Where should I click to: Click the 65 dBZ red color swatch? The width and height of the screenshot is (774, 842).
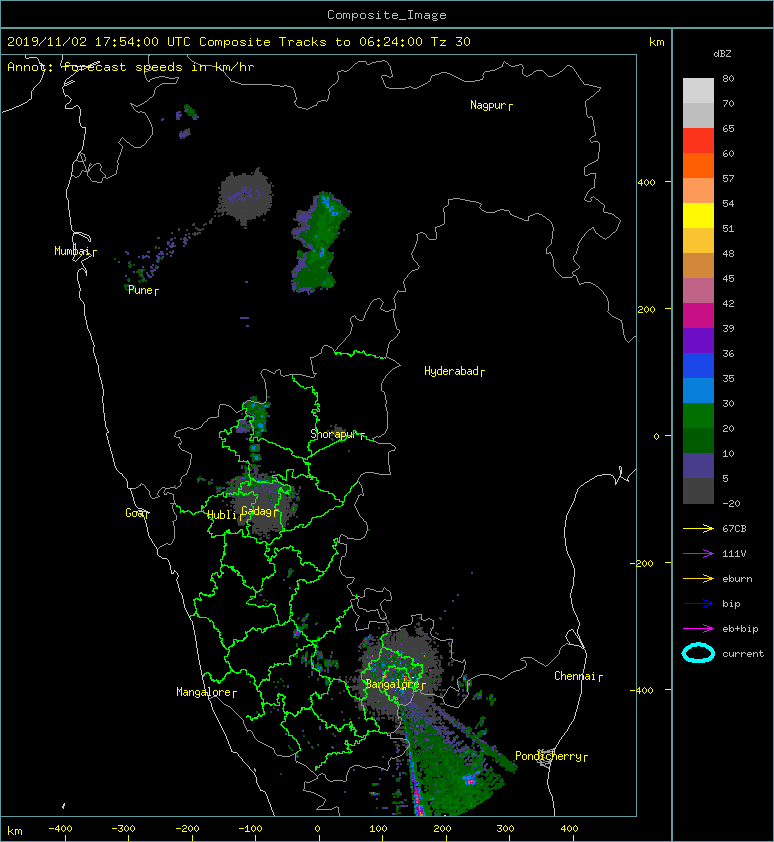pos(698,141)
